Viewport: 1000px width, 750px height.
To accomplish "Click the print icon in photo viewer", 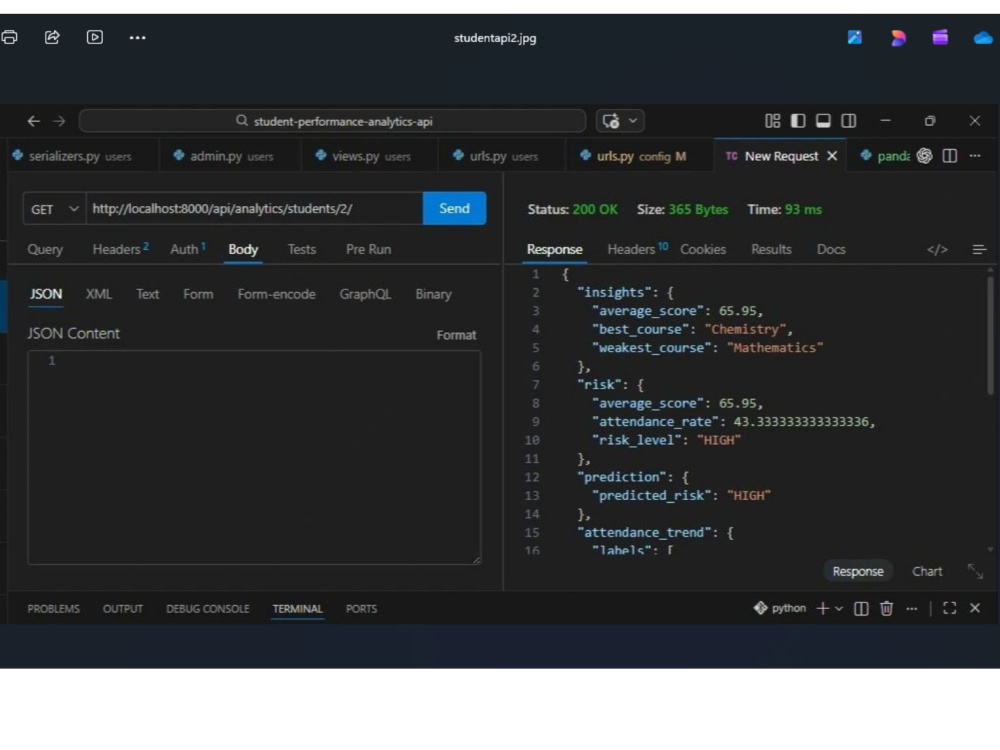I will pyautogui.click(x=9, y=37).
